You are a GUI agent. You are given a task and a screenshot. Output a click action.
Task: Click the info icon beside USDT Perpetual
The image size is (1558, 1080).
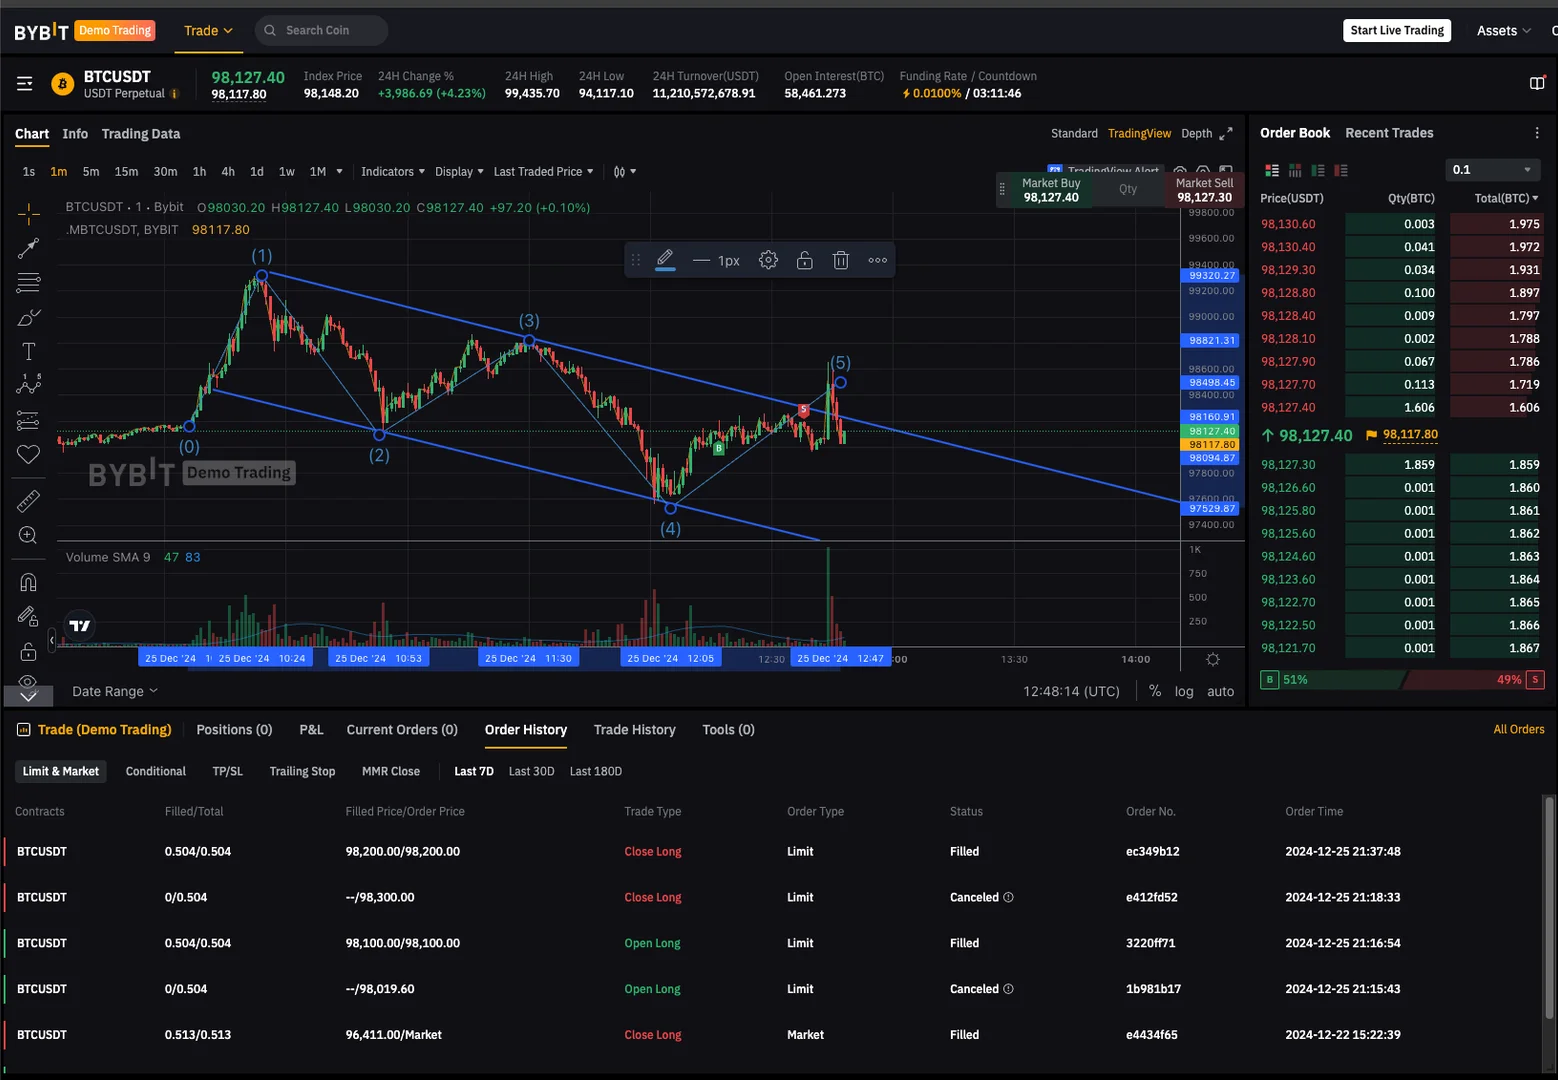[175, 94]
